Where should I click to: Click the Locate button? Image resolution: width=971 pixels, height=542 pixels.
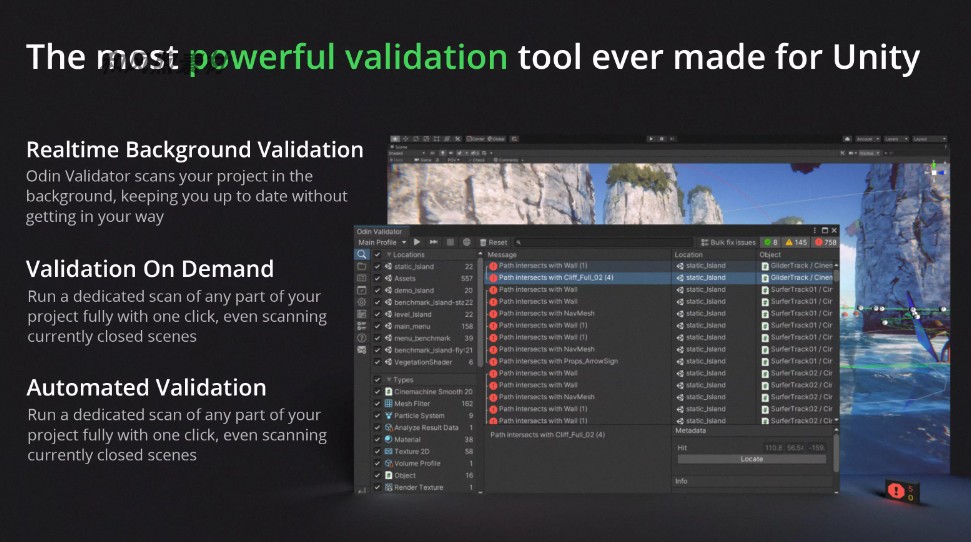click(x=752, y=459)
